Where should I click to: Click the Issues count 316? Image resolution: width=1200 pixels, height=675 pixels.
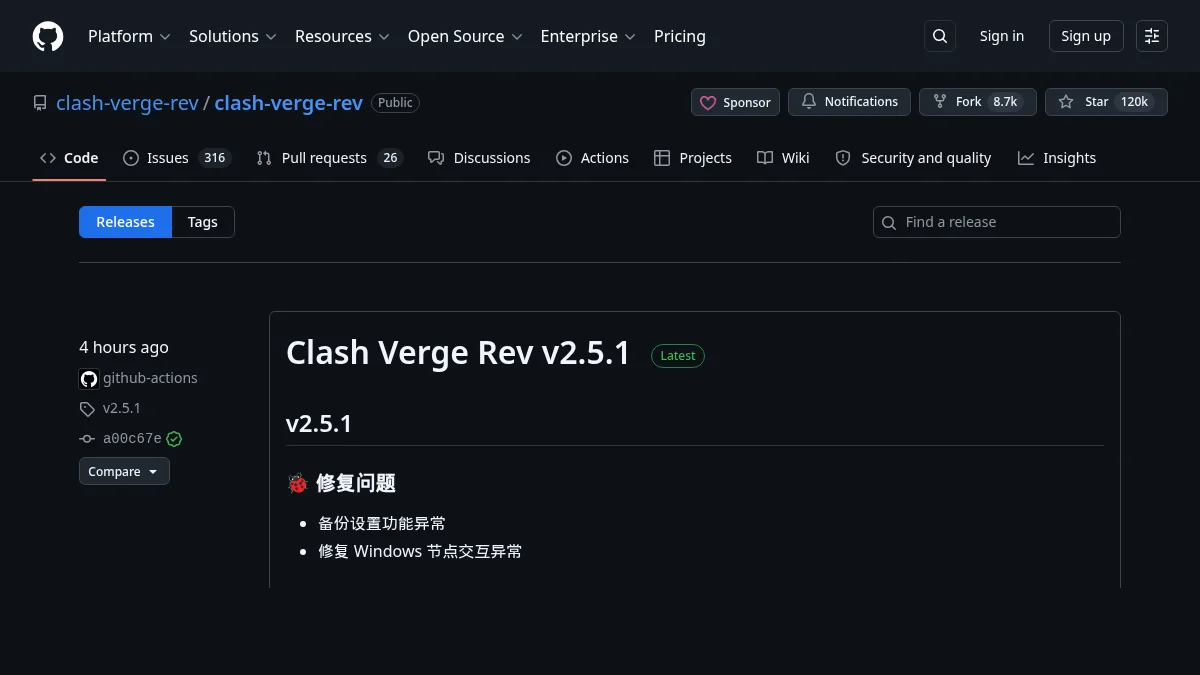(214, 158)
